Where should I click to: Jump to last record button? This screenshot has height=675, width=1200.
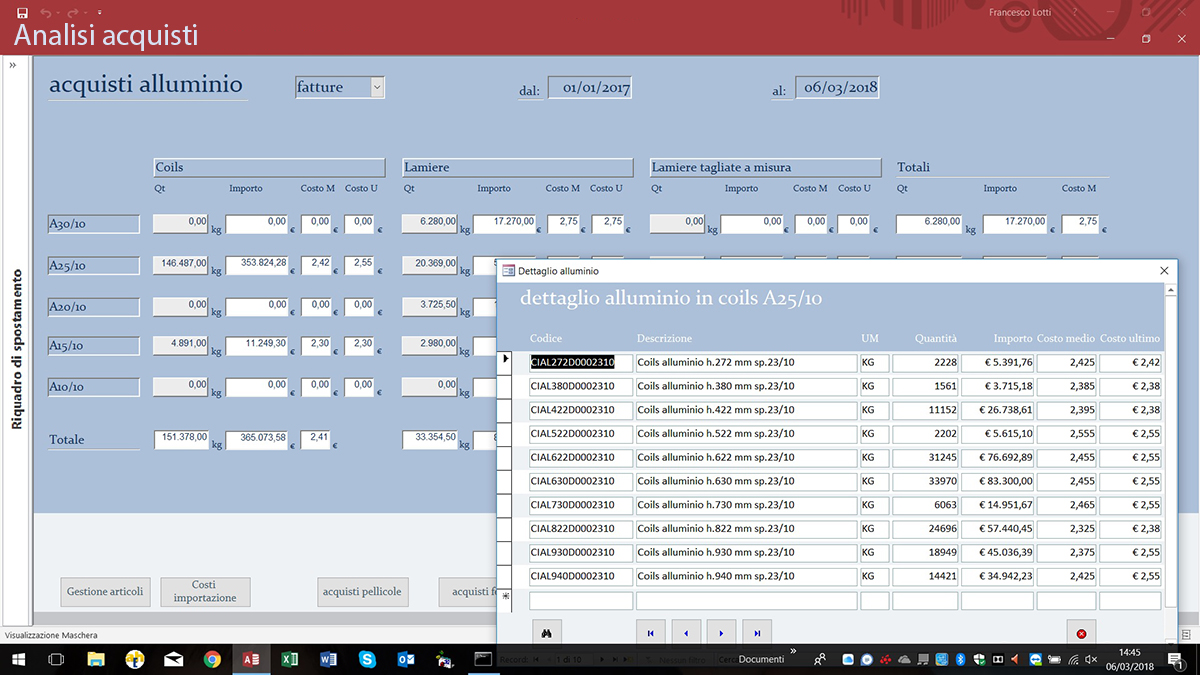[757, 632]
